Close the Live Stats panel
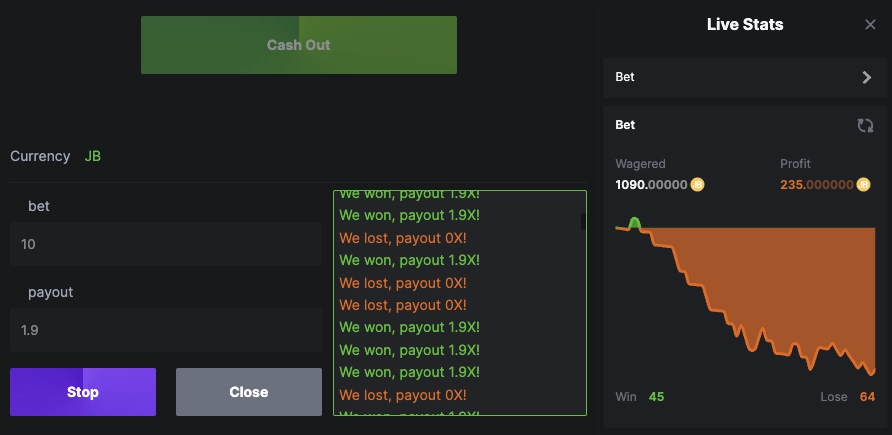Image resolution: width=892 pixels, height=435 pixels. [x=870, y=25]
